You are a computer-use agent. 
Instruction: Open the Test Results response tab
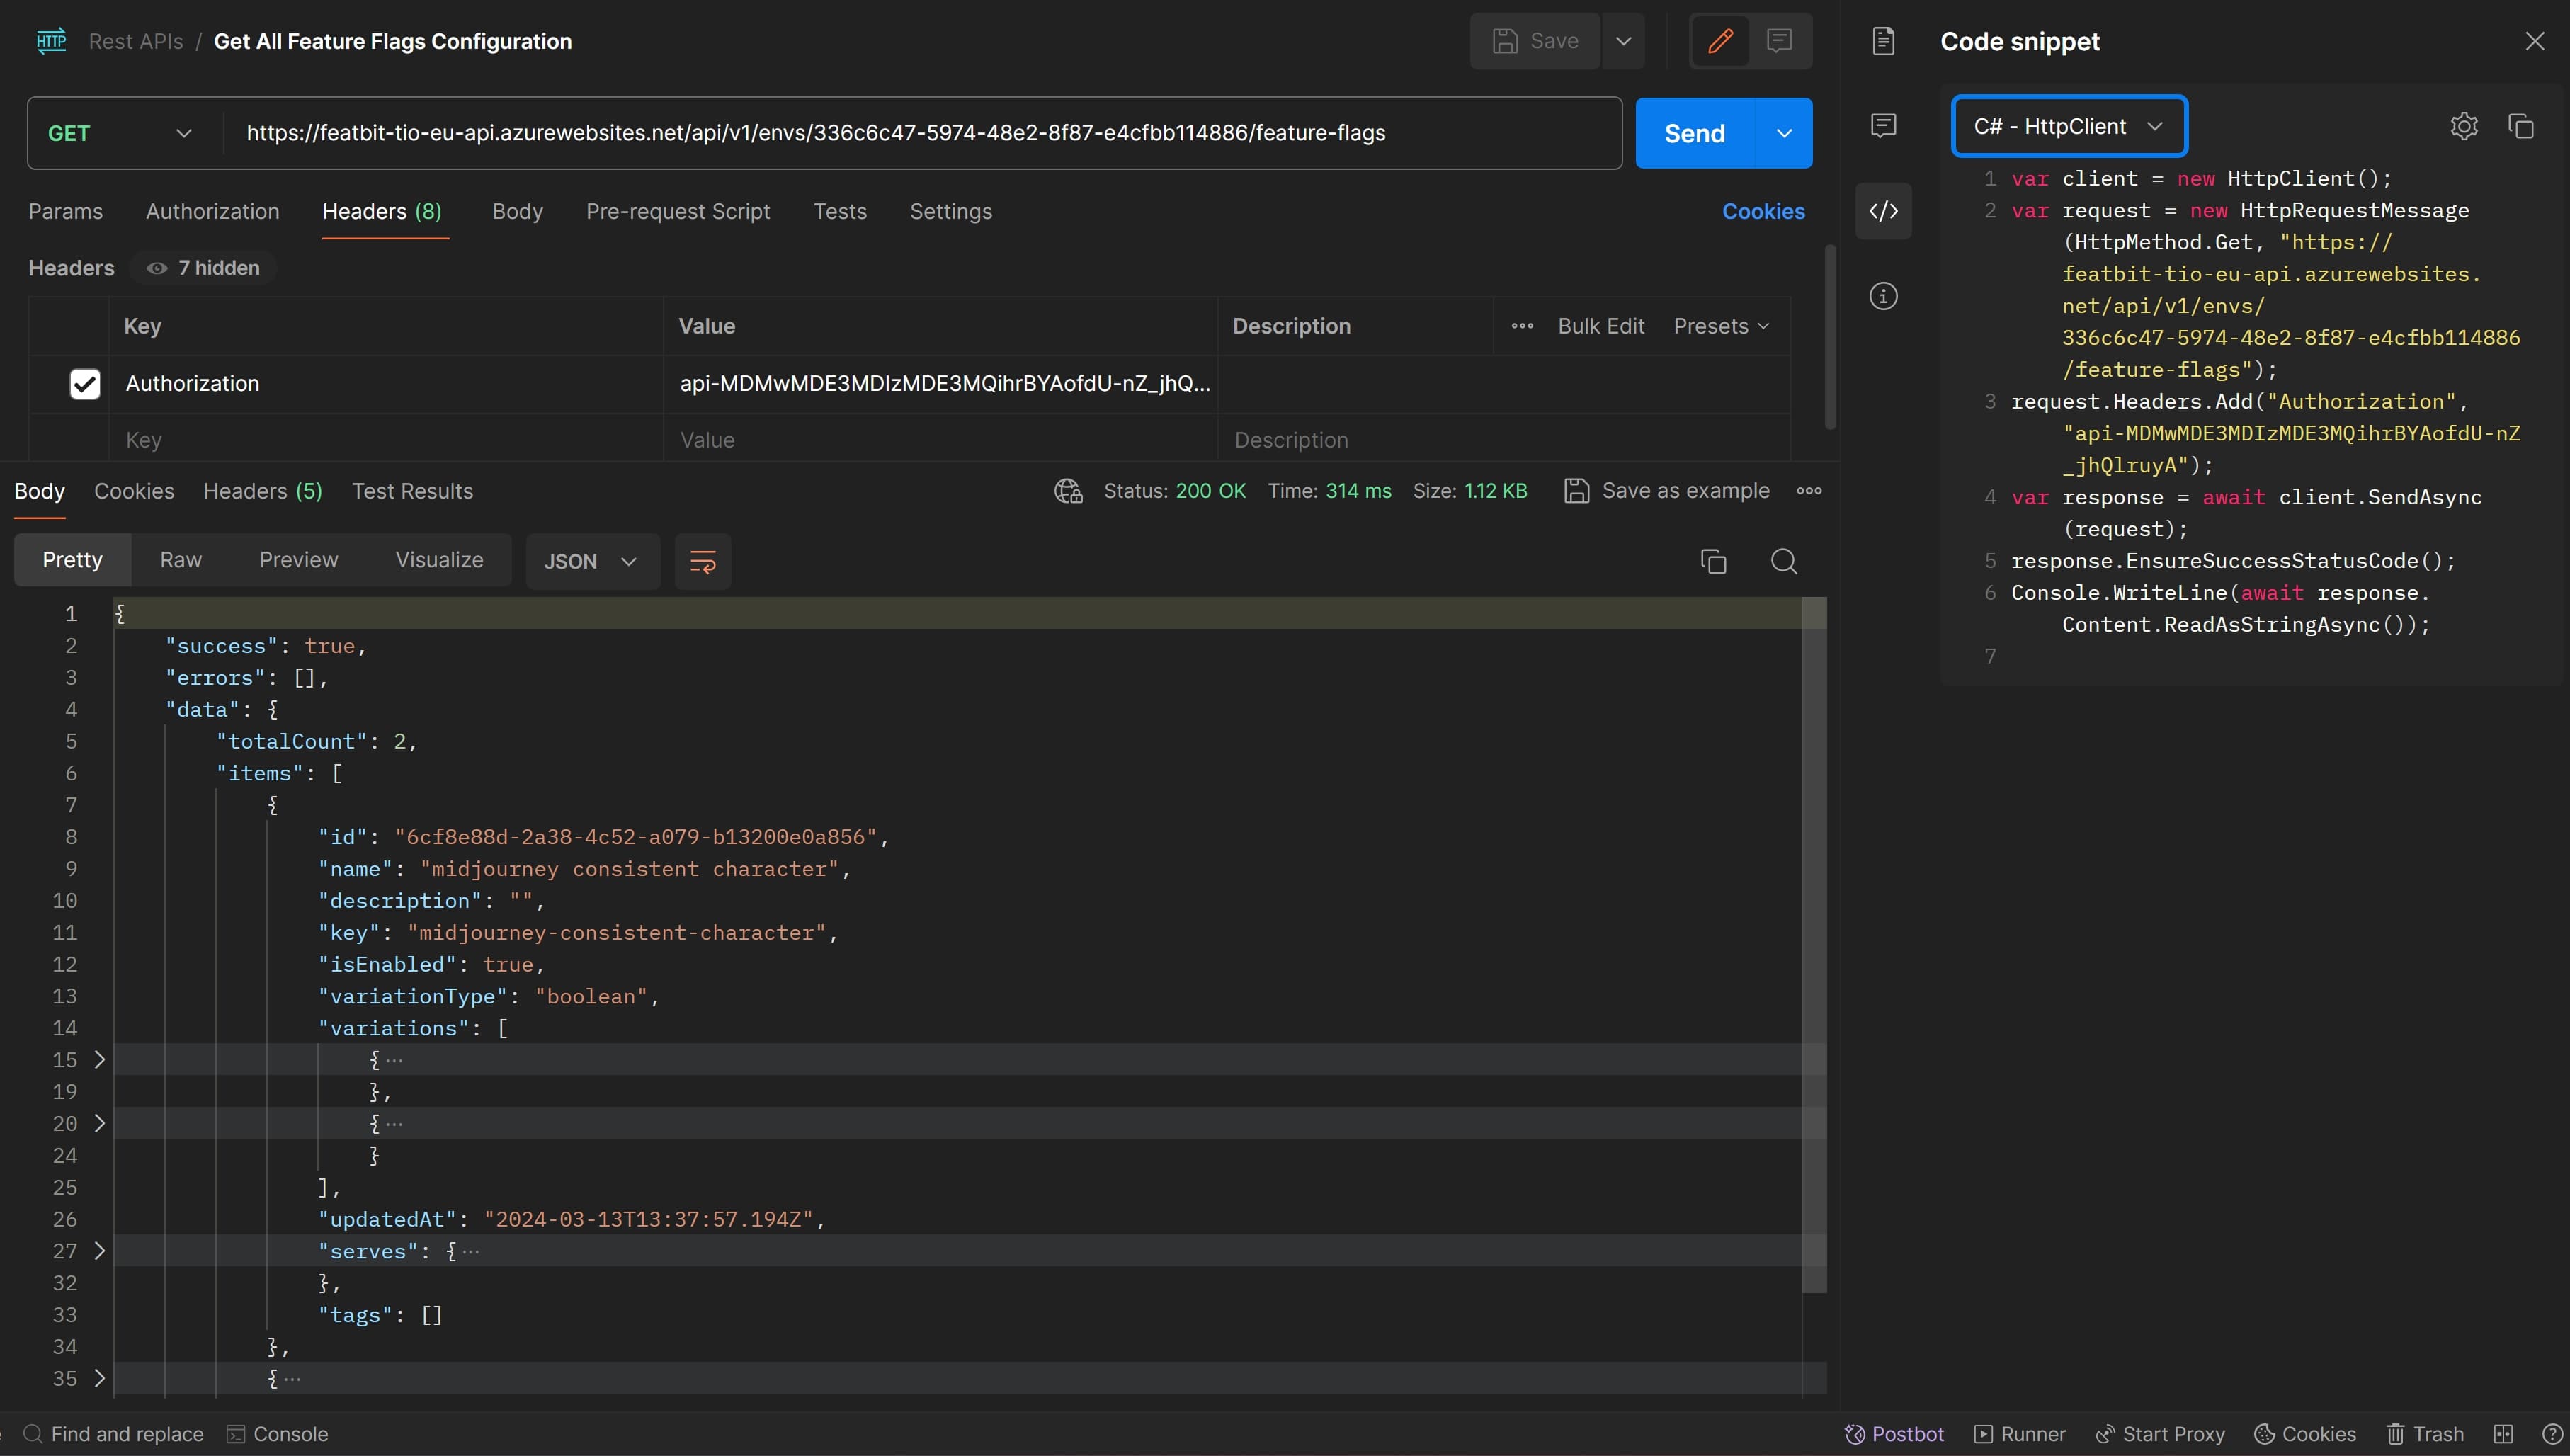point(412,491)
